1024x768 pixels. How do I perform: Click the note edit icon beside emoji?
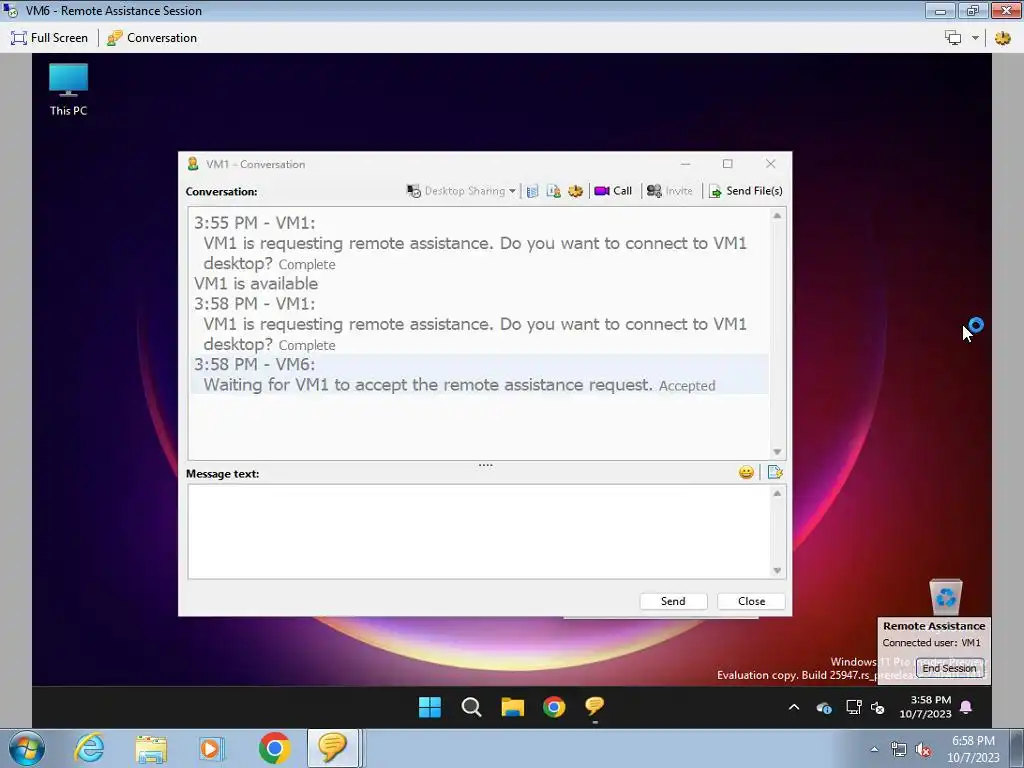coord(775,472)
